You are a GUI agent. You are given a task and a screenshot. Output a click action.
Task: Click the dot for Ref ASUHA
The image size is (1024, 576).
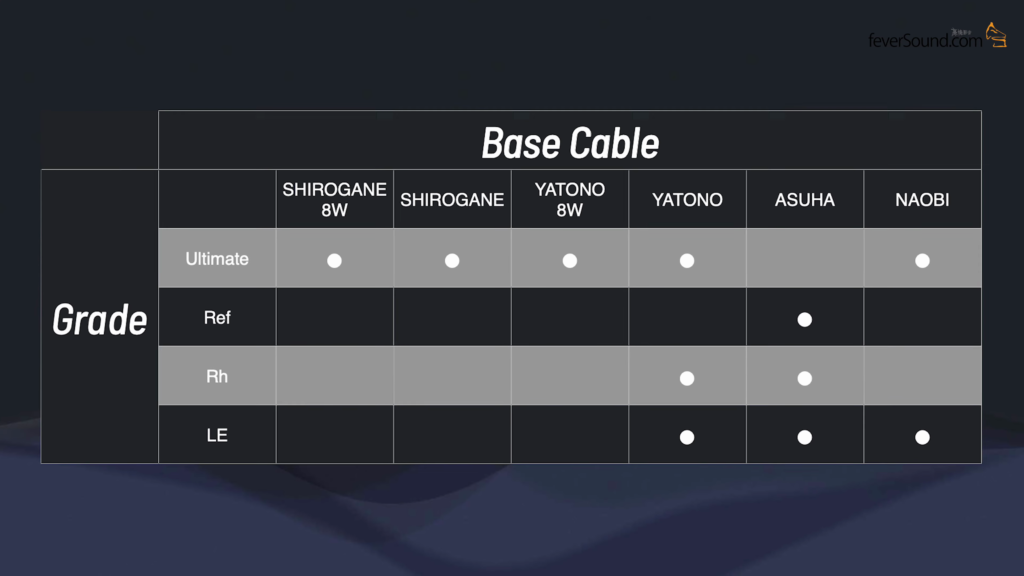(804, 320)
